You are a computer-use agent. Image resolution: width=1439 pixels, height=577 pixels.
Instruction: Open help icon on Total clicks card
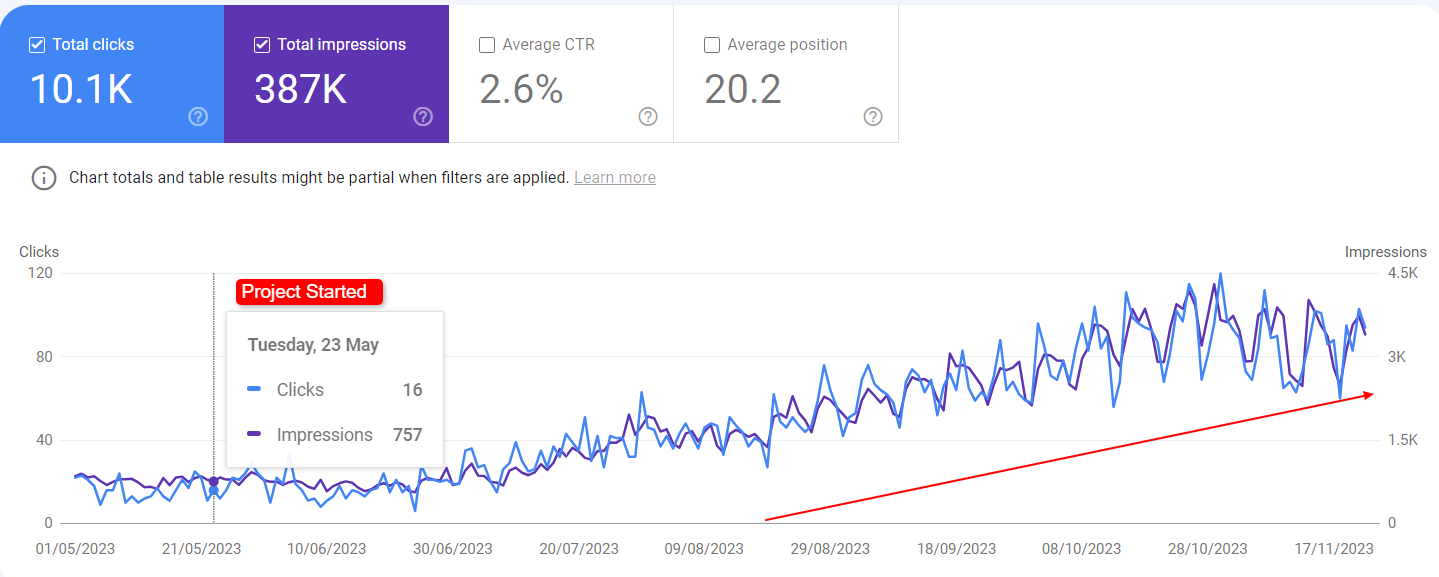198,117
